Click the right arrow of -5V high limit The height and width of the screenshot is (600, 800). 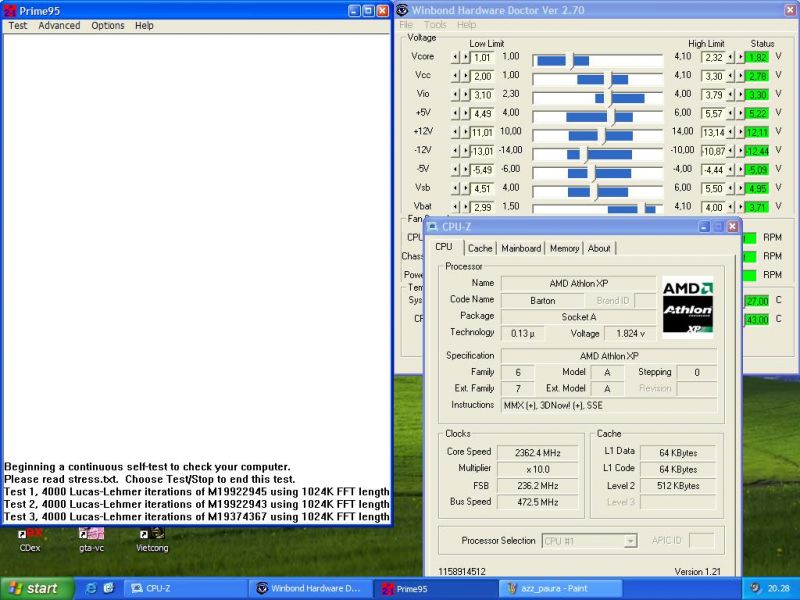(740, 170)
